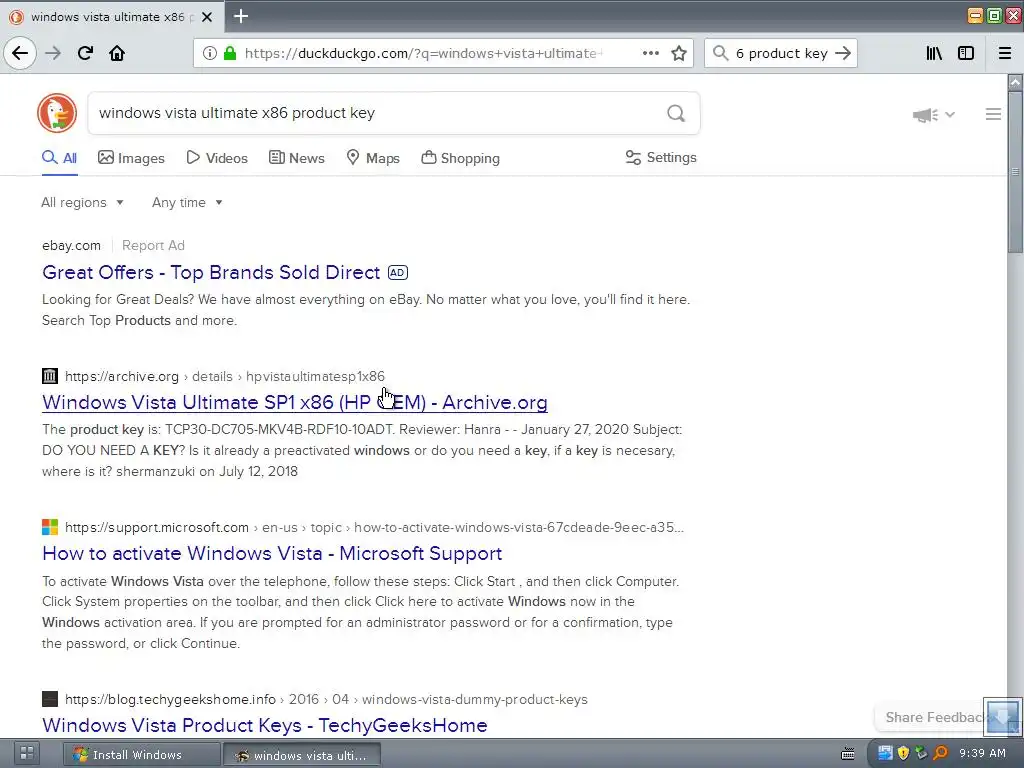Open the Library bookshelf icon
Screen dimensions: 1024x768
pos(934,53)
